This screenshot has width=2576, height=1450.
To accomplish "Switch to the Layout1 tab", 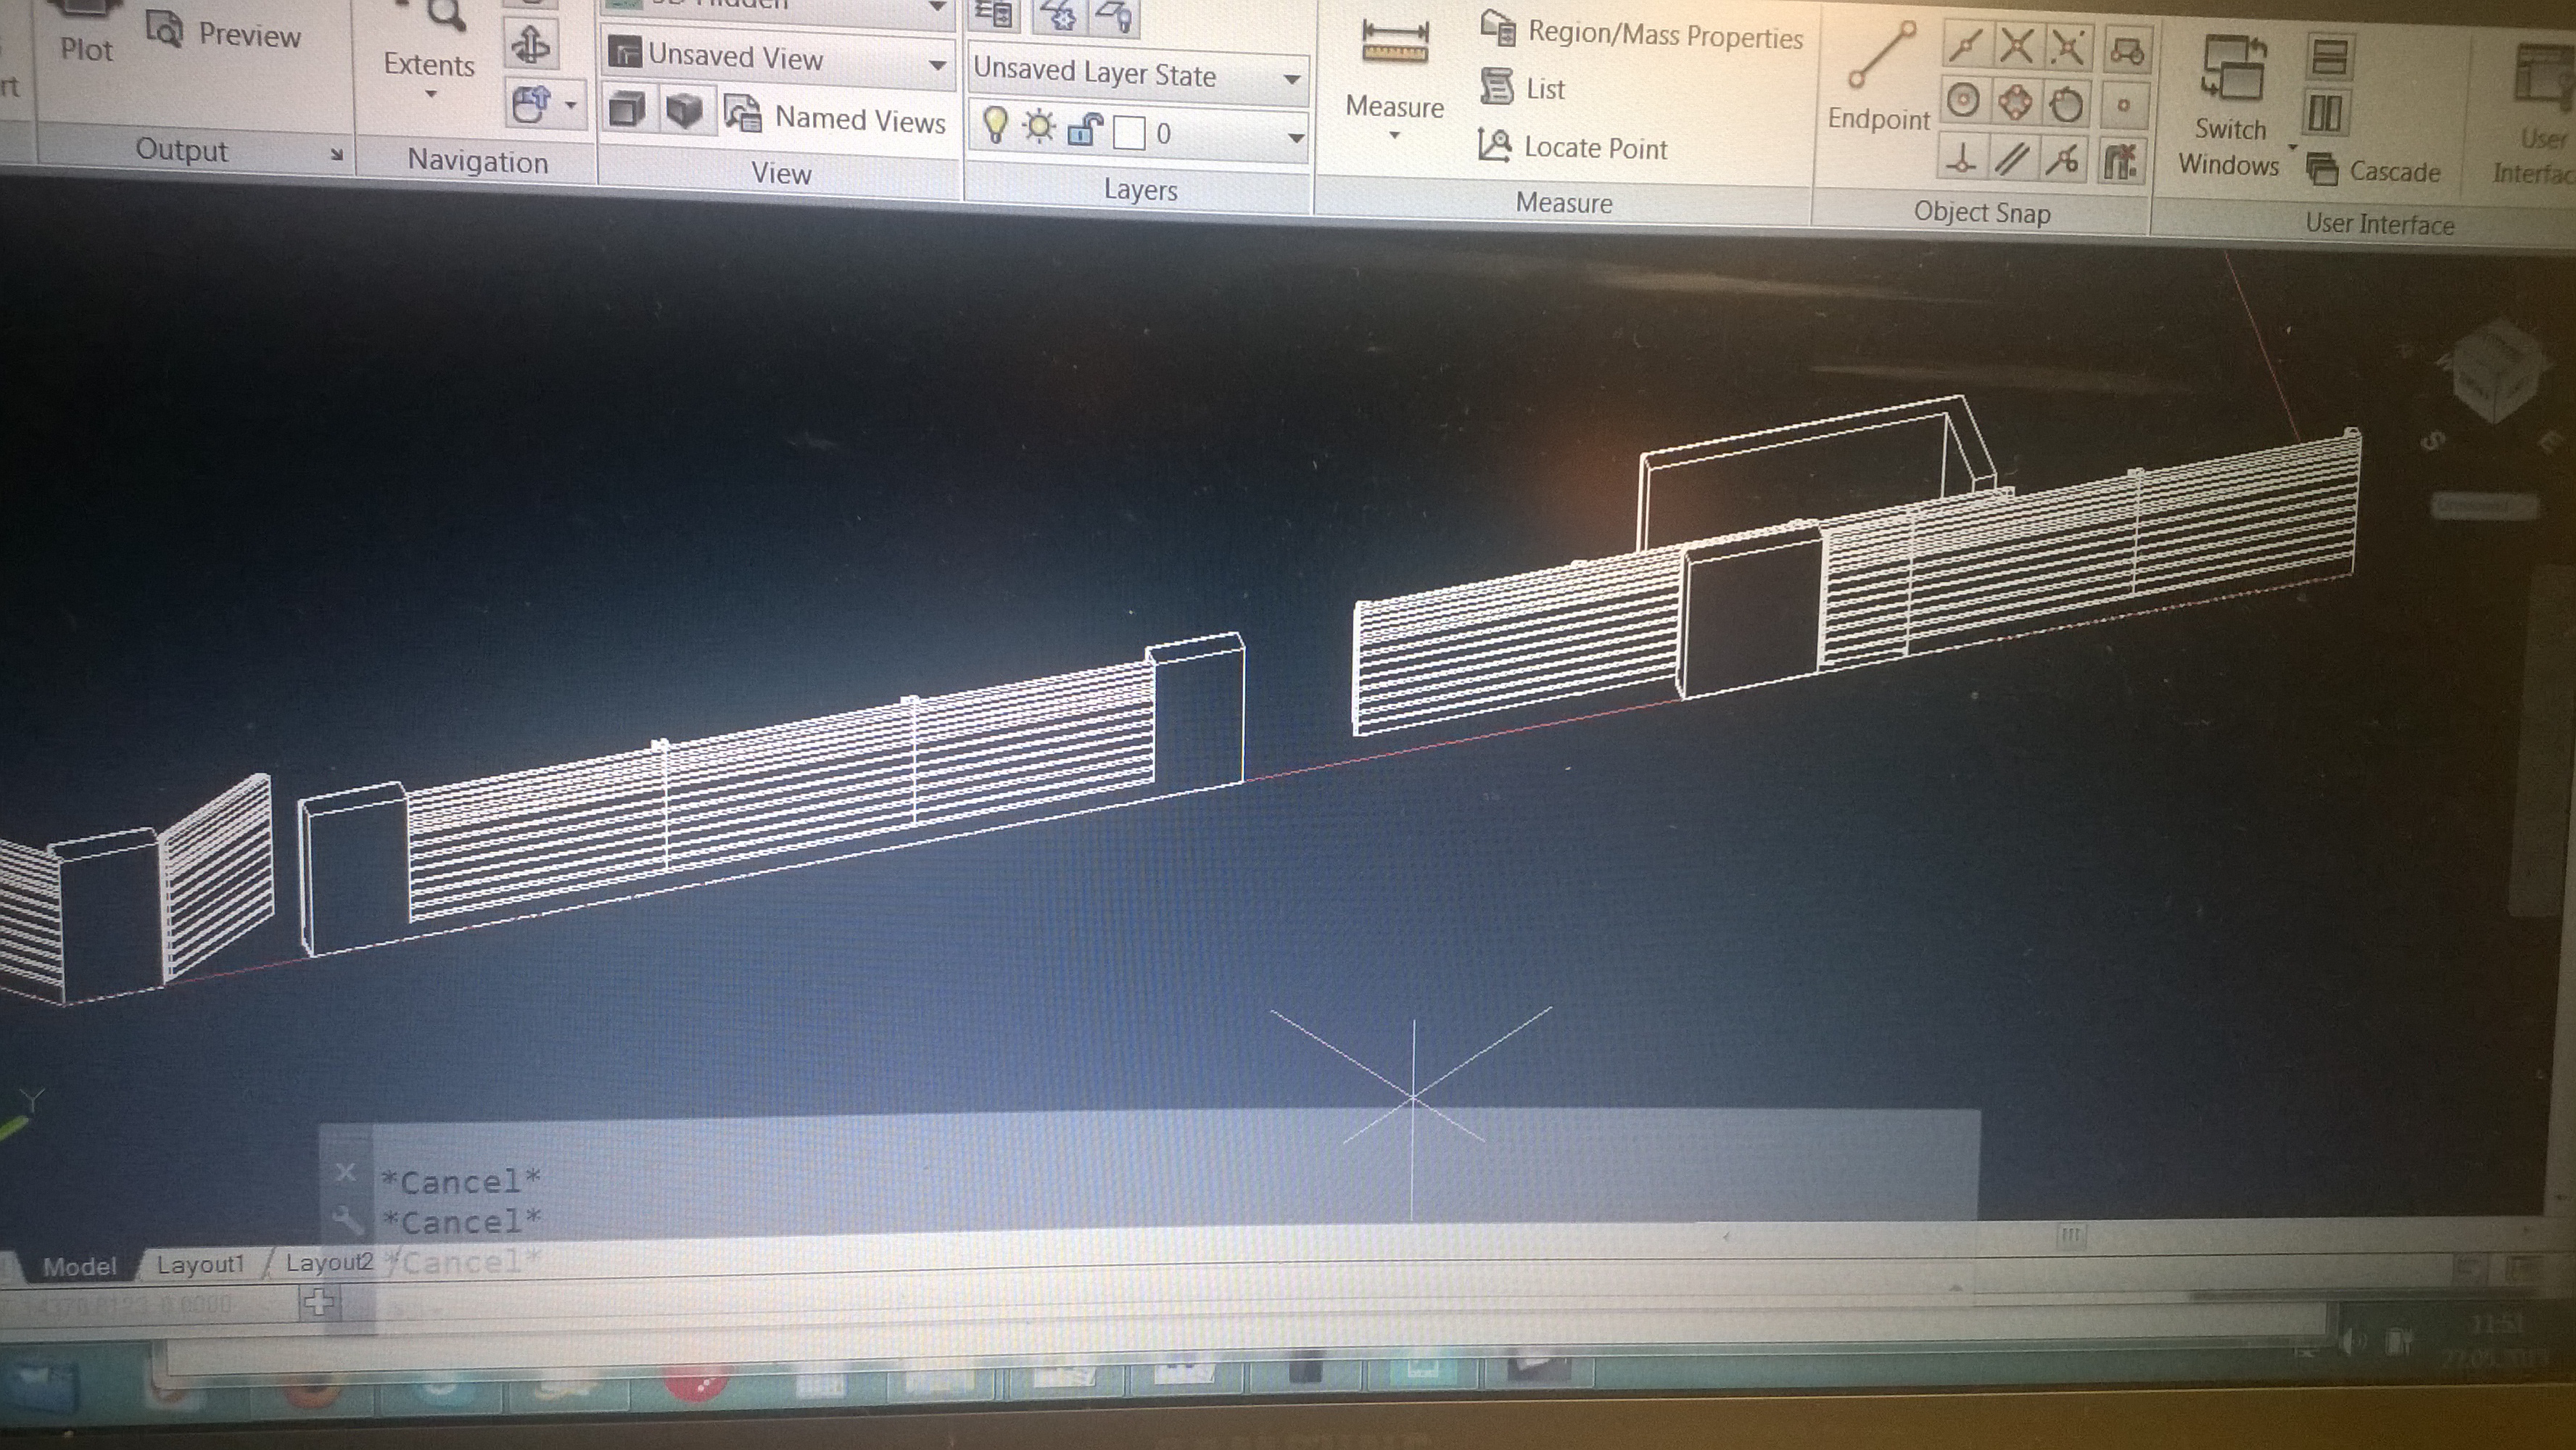I will tap(200, 1264).
